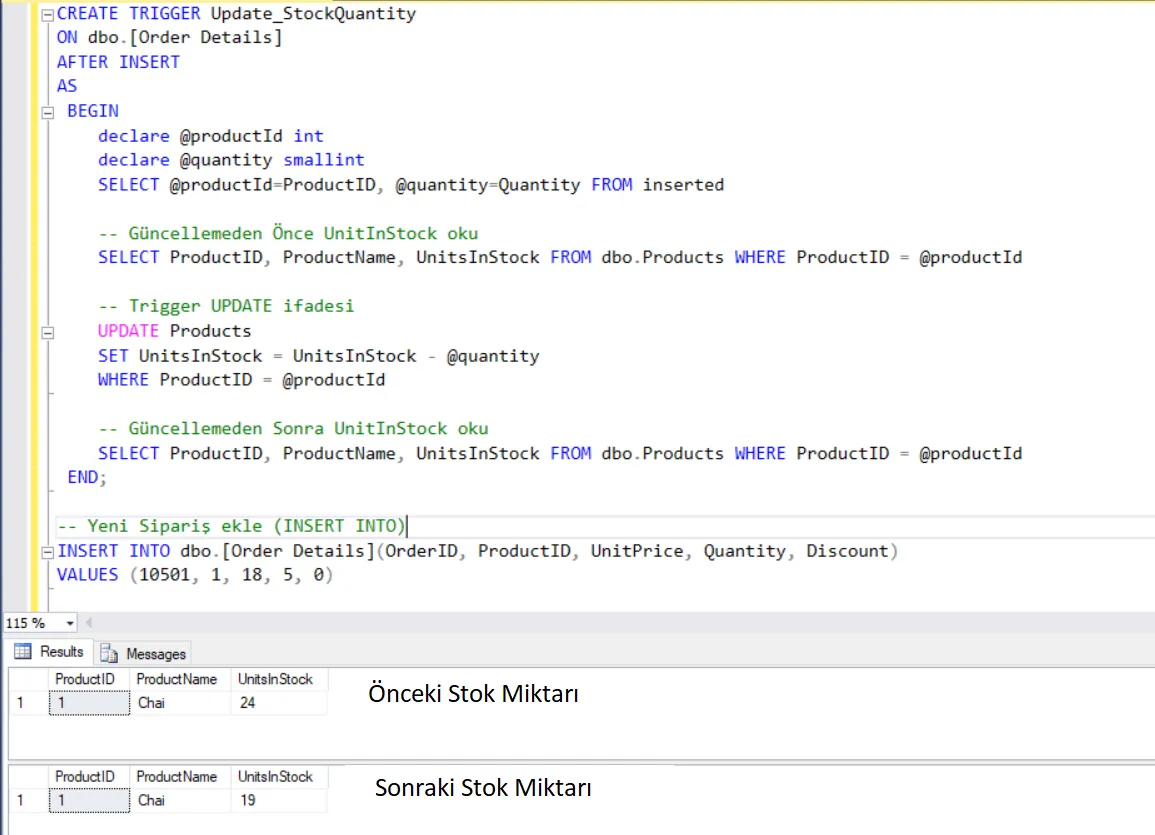The width and height of the screenshot is (1155, 835).
Task: Click the zoom percentage text field
Action: click(x=32, y=624)
